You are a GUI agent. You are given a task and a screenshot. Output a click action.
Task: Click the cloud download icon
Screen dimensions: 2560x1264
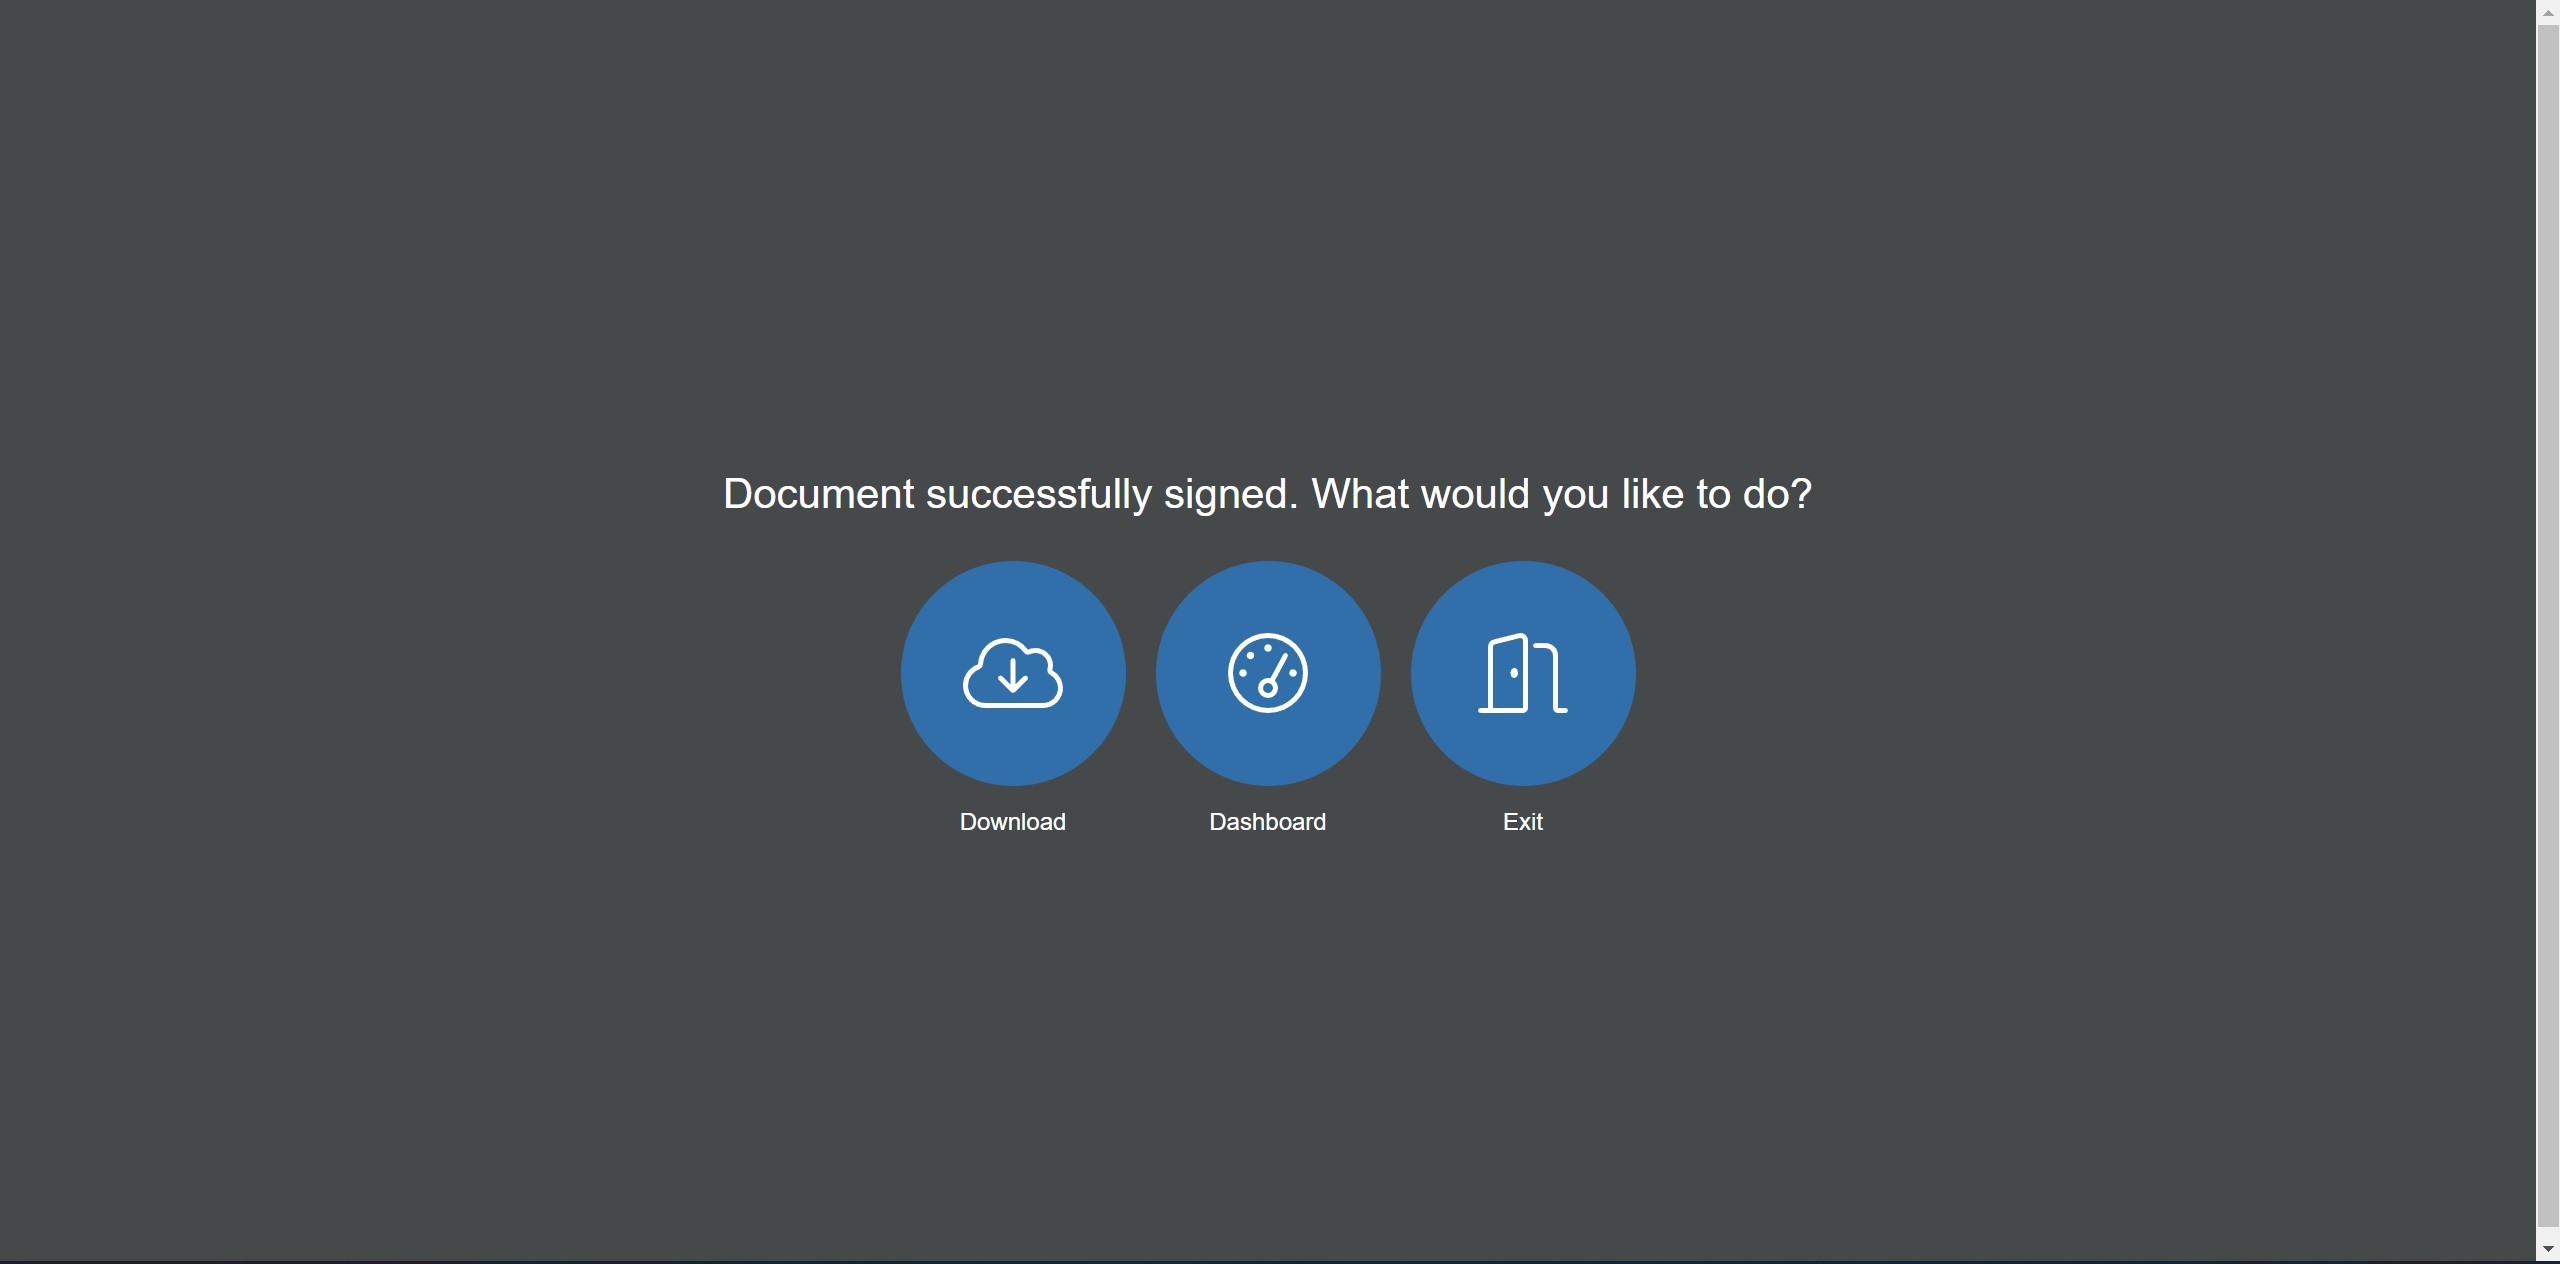point(1012,673)
